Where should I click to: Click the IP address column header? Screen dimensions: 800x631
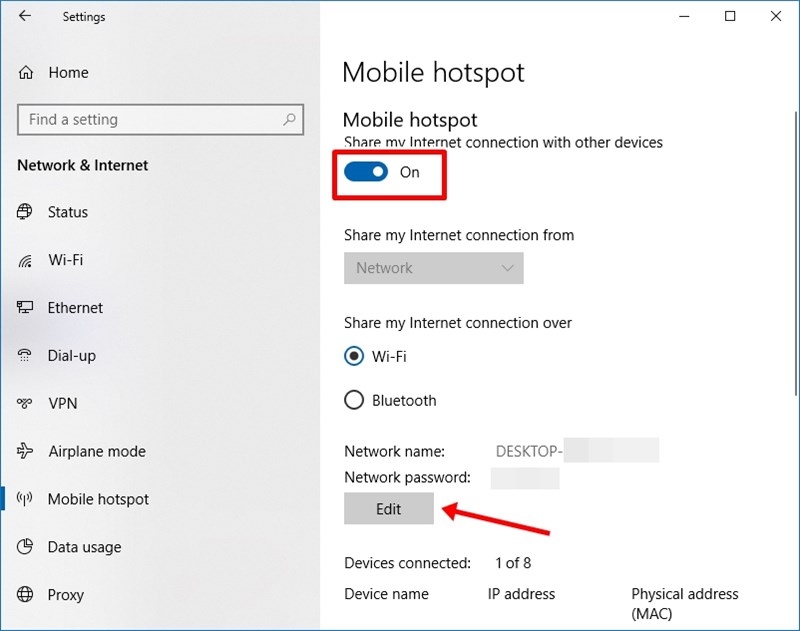521,594
